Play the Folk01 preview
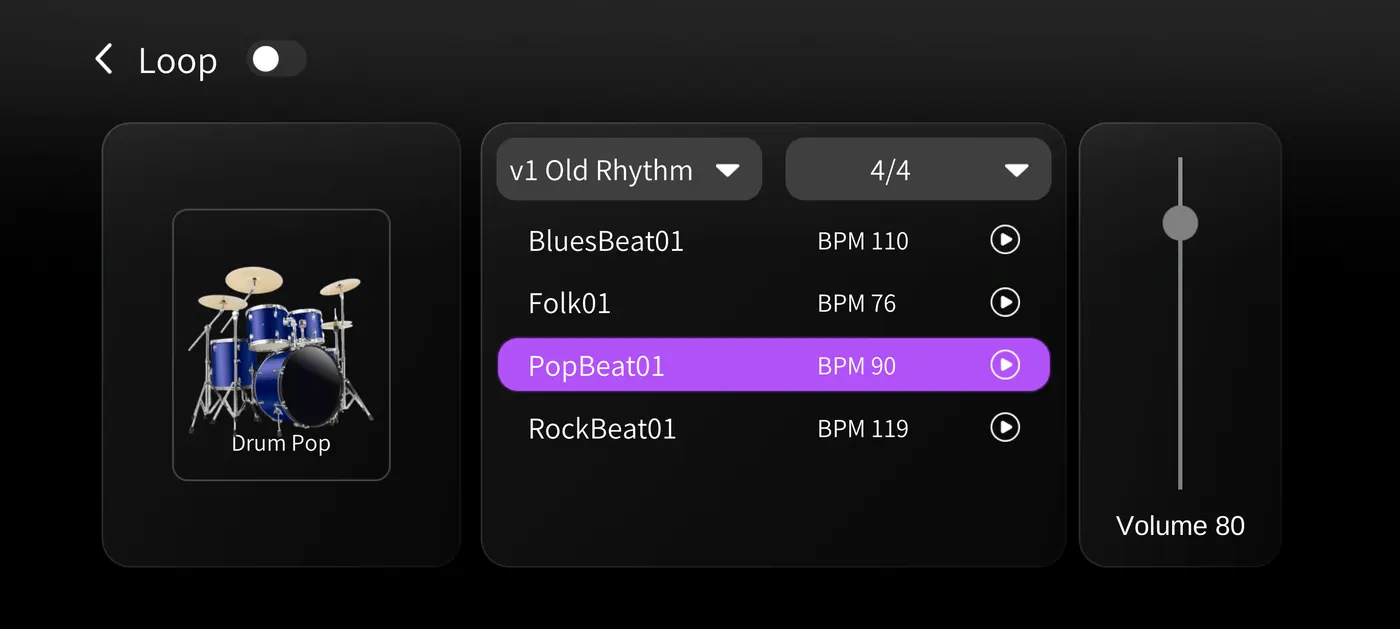Screen dimensions: 1400x629 [1004, 302]
